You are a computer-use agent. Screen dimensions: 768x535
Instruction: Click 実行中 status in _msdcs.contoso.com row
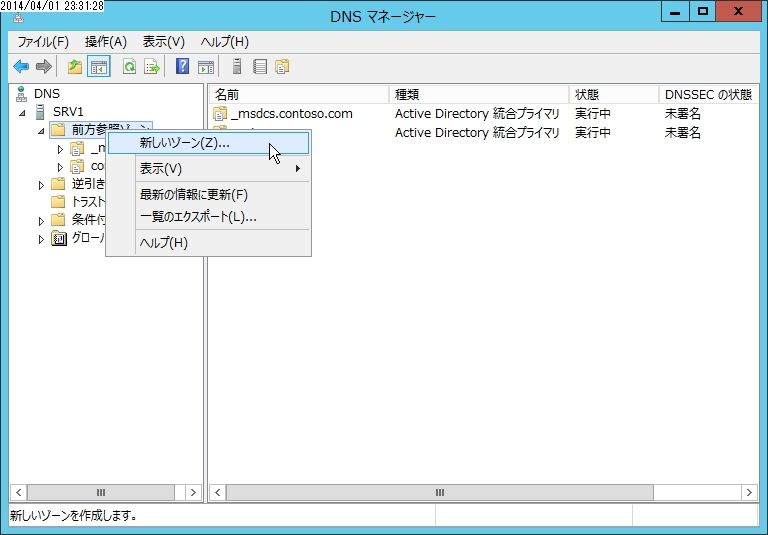coord(592,114)
